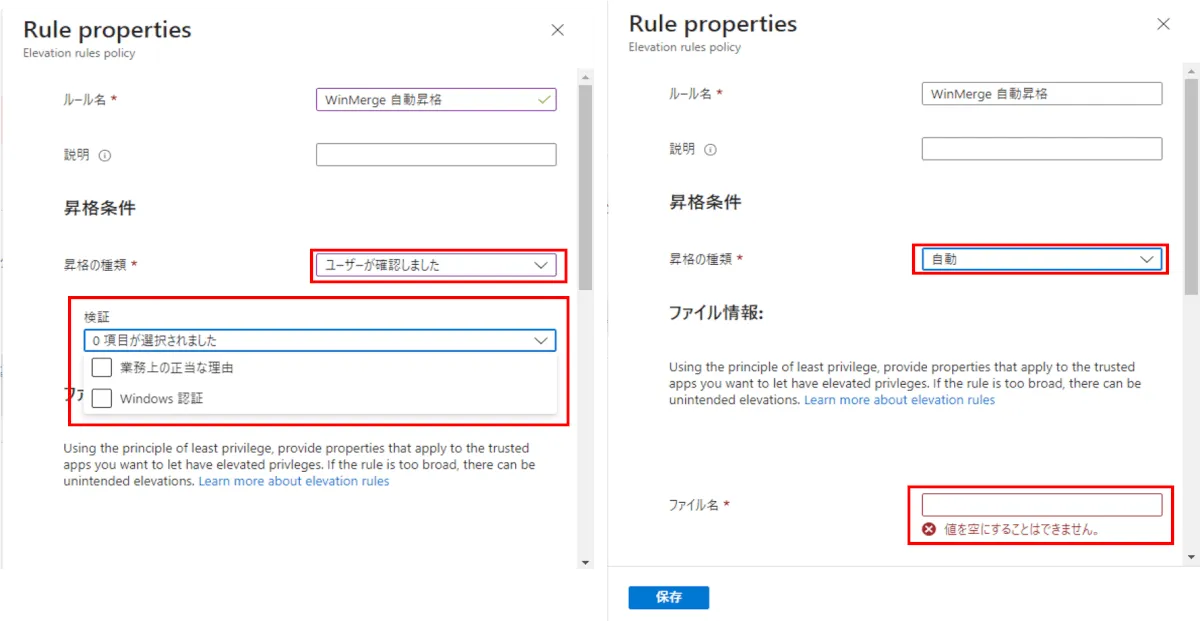Click the red error icon under ファイル名
1200x621 pixels.
[929, 529]
